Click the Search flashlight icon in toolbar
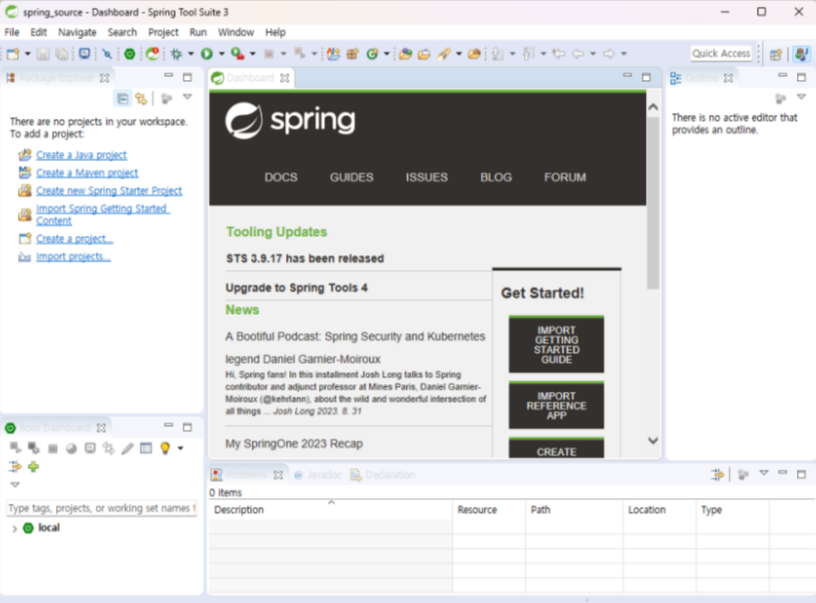The height and width of the screenshot is (603, 816). tap(444, 54)
